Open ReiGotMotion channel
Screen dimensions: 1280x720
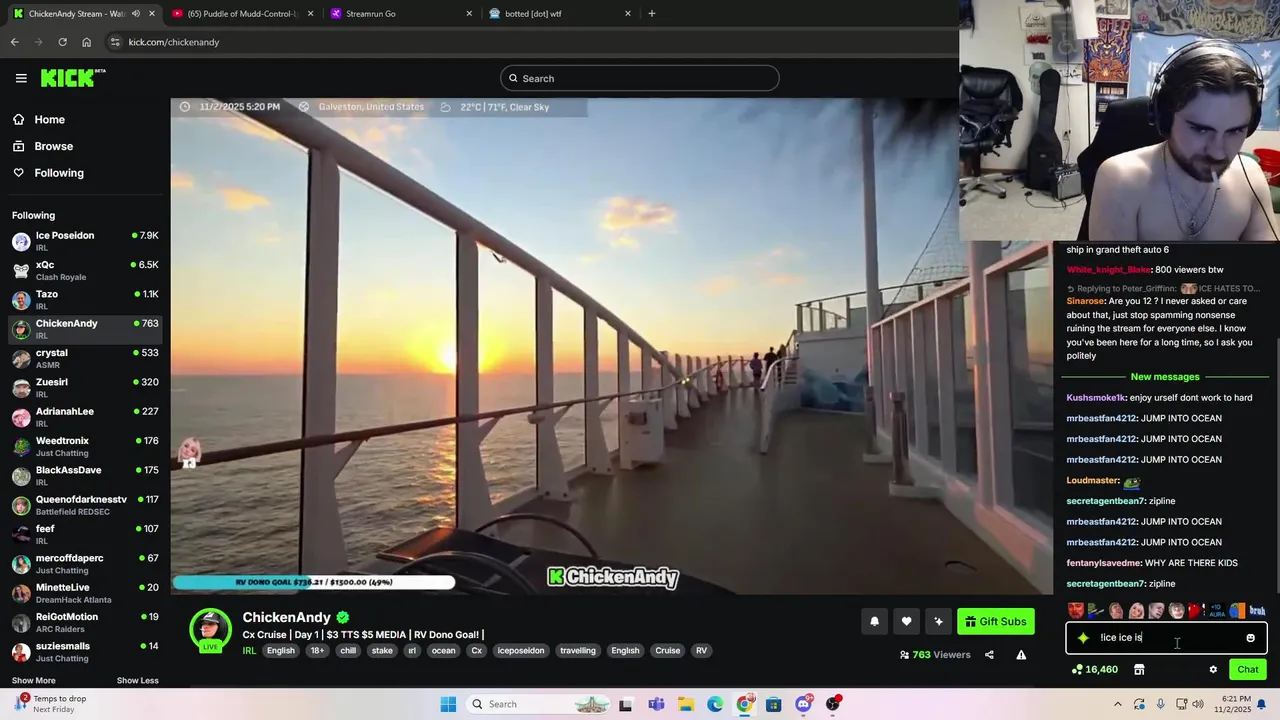coord(85,622)
